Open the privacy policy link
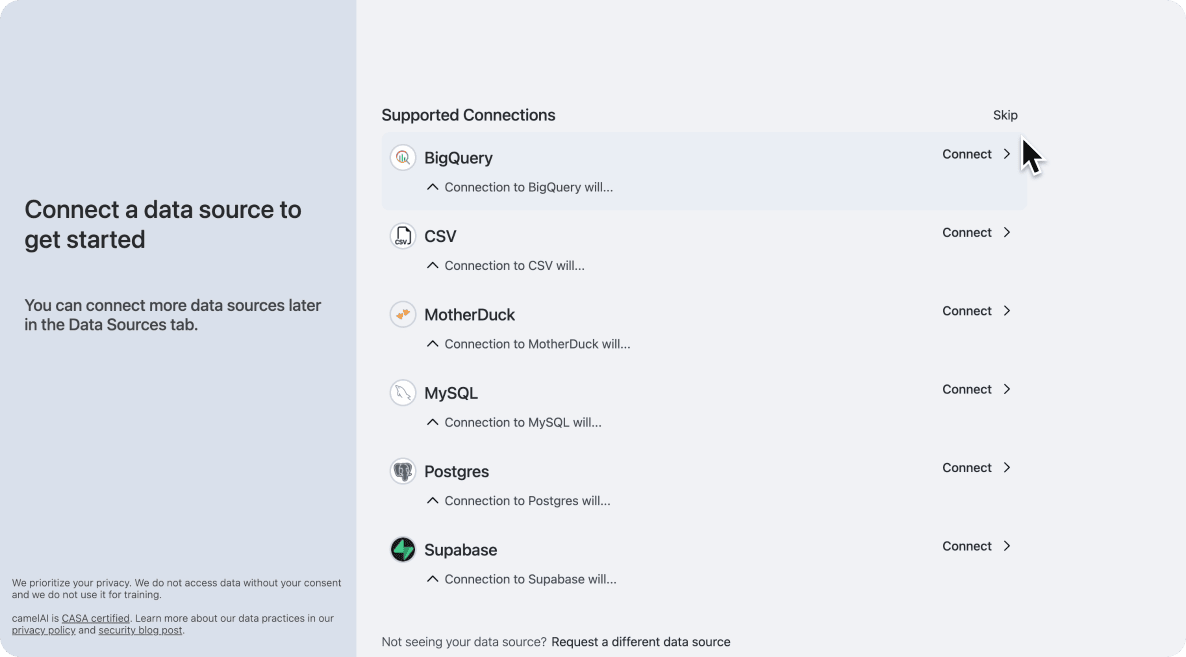 [x=43, y=631]
